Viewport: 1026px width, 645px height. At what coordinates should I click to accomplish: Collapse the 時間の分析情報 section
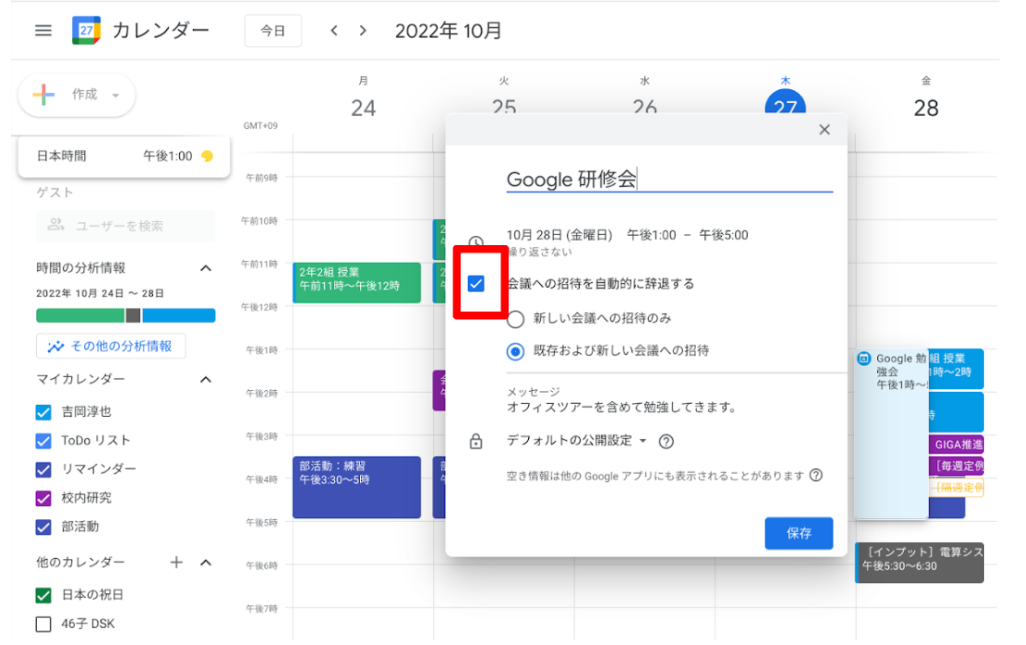(205, 268)
